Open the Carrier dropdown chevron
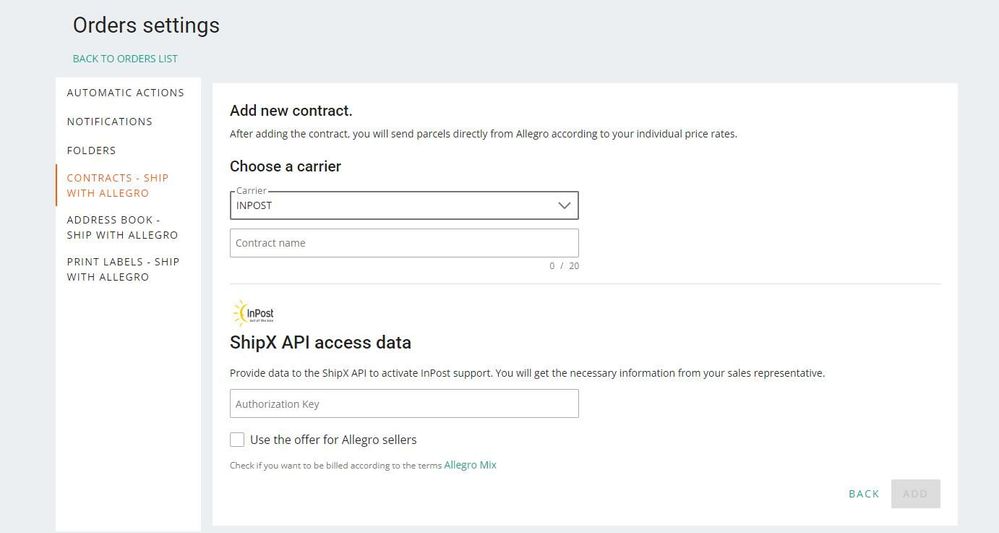The height and width of the screenshot is (533, 999). click(564, 206)
